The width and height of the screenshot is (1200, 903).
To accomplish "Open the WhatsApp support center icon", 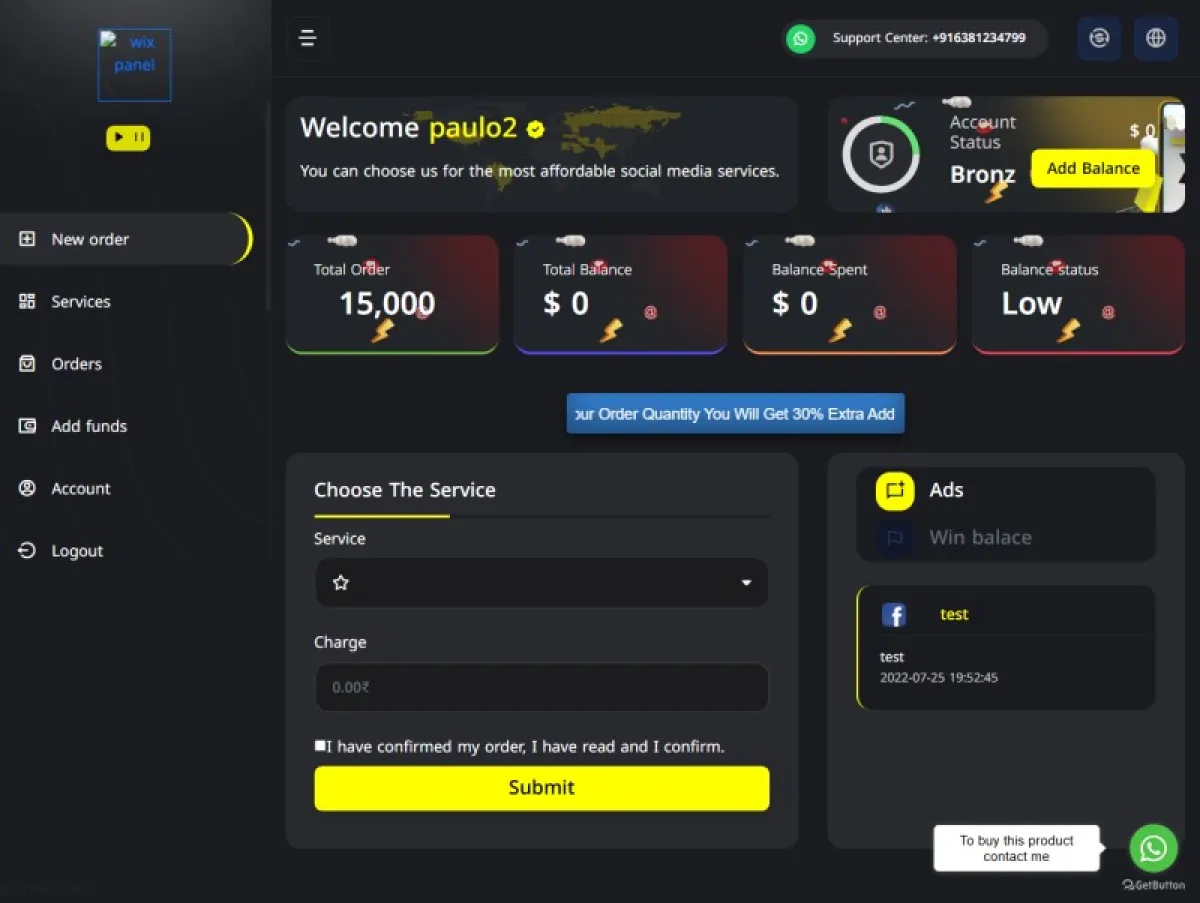I will point(800,38).
